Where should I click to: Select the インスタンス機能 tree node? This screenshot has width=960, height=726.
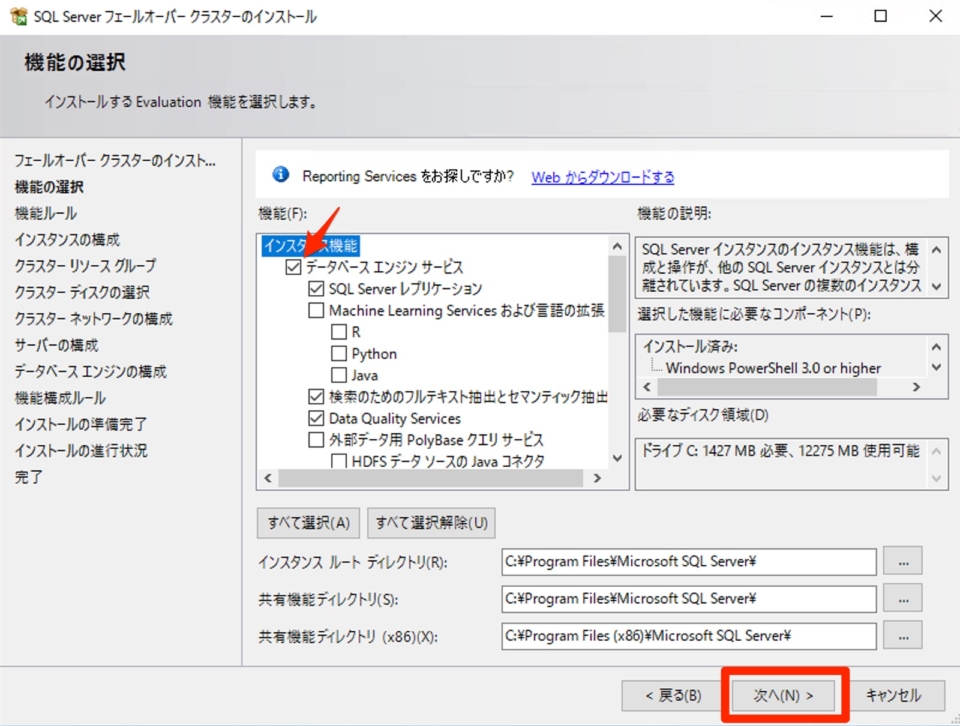click(310, 245)
